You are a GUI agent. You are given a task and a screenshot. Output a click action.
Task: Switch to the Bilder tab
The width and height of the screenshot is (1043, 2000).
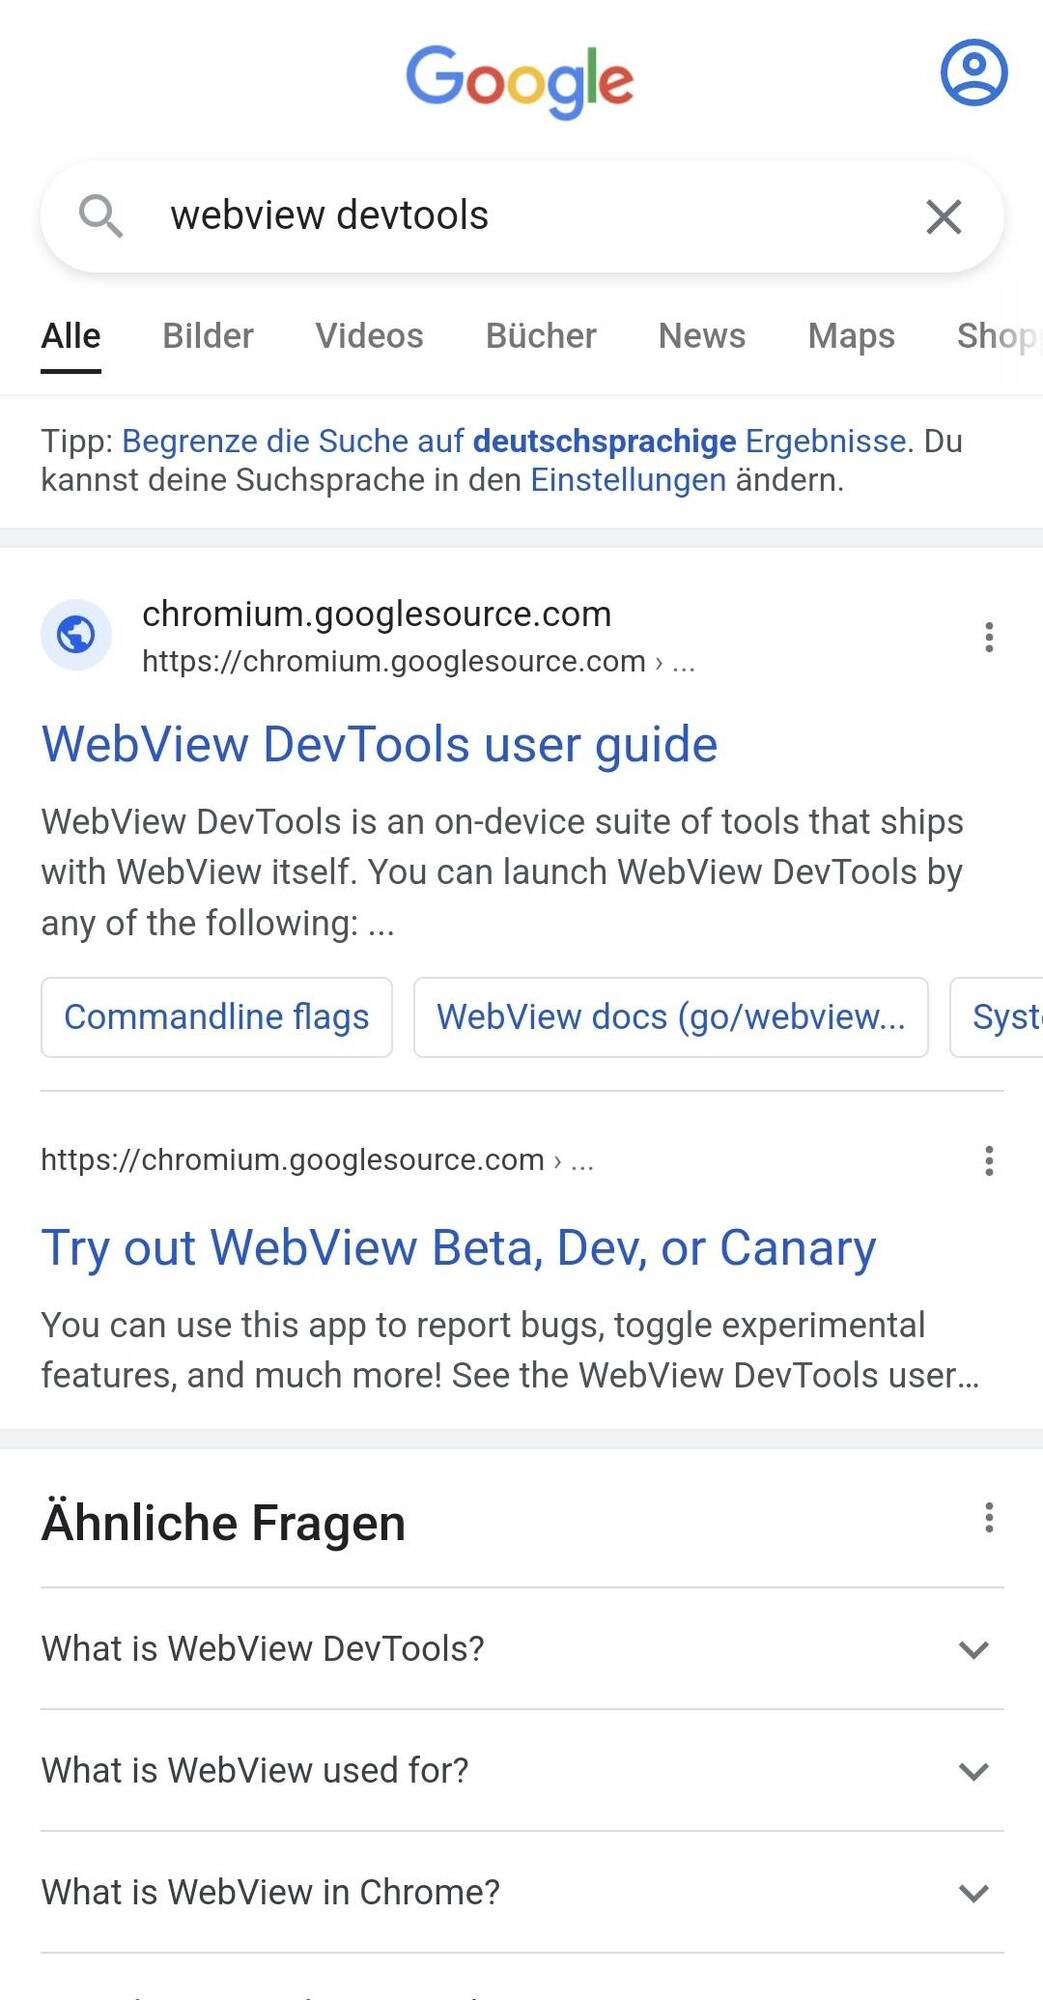click(208, 336)
